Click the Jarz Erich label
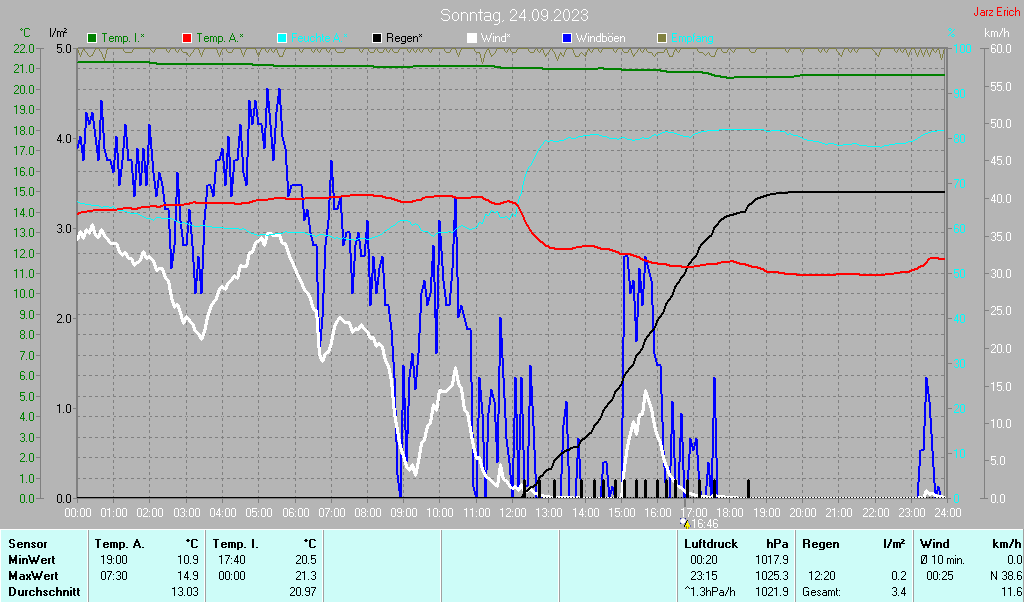 click(996, 13)
